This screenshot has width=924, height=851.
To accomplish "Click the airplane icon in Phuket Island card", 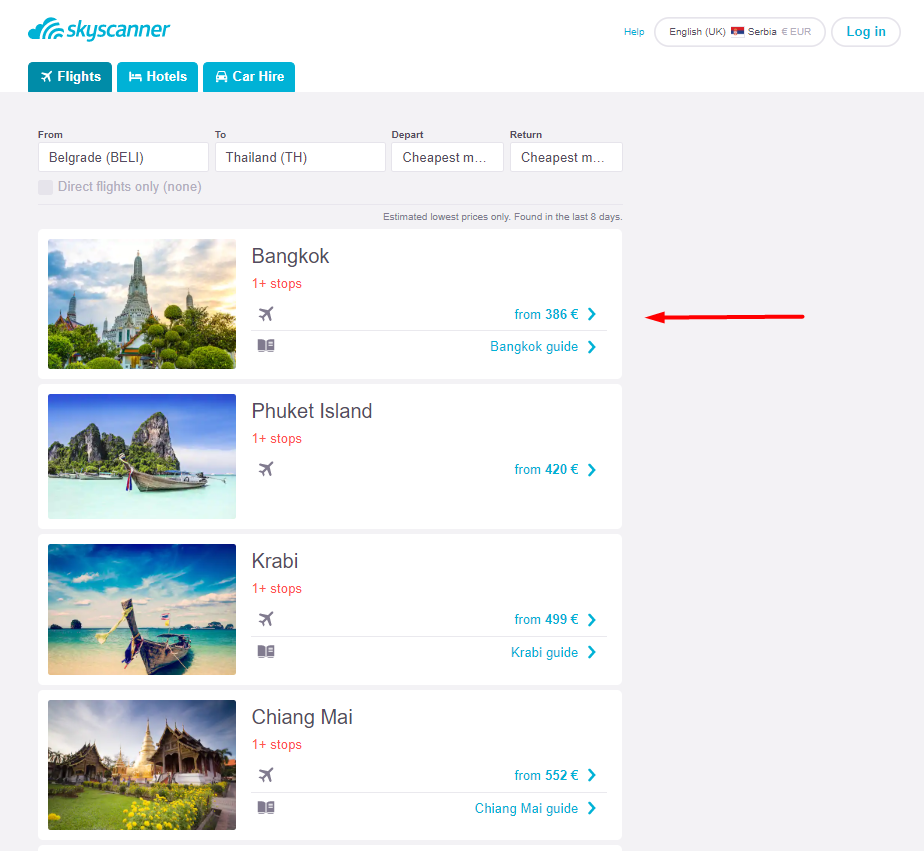I will [266, 469].
